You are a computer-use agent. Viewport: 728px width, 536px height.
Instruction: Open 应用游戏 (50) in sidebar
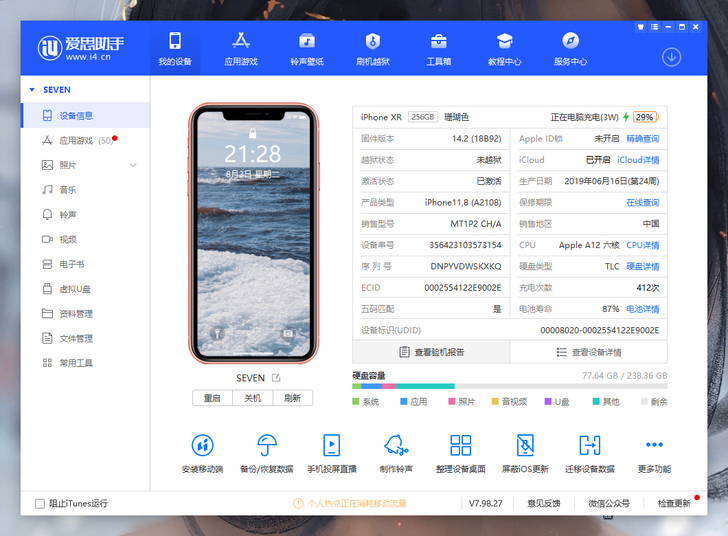(x=86, y=140)
